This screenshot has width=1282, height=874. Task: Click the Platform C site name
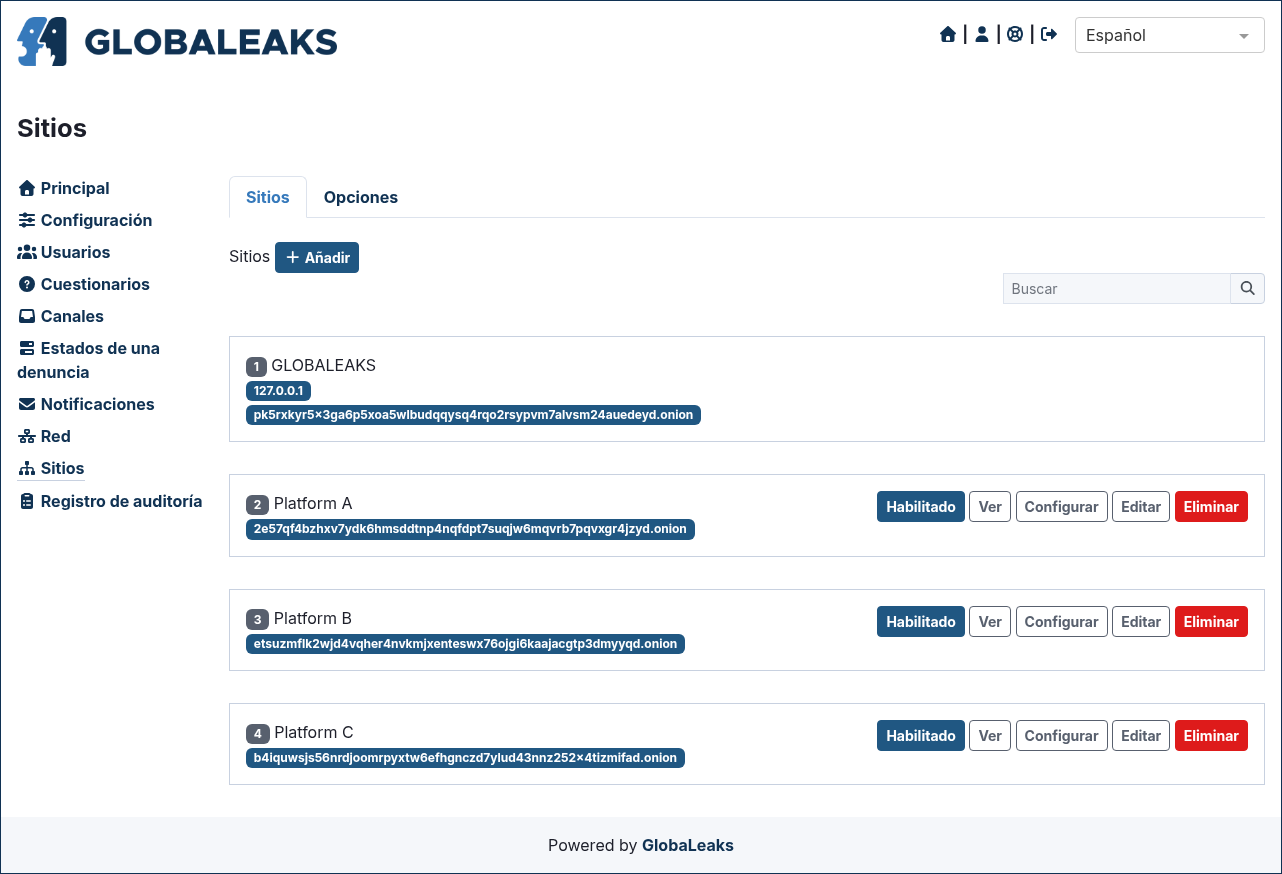click(x=314, y=733)
